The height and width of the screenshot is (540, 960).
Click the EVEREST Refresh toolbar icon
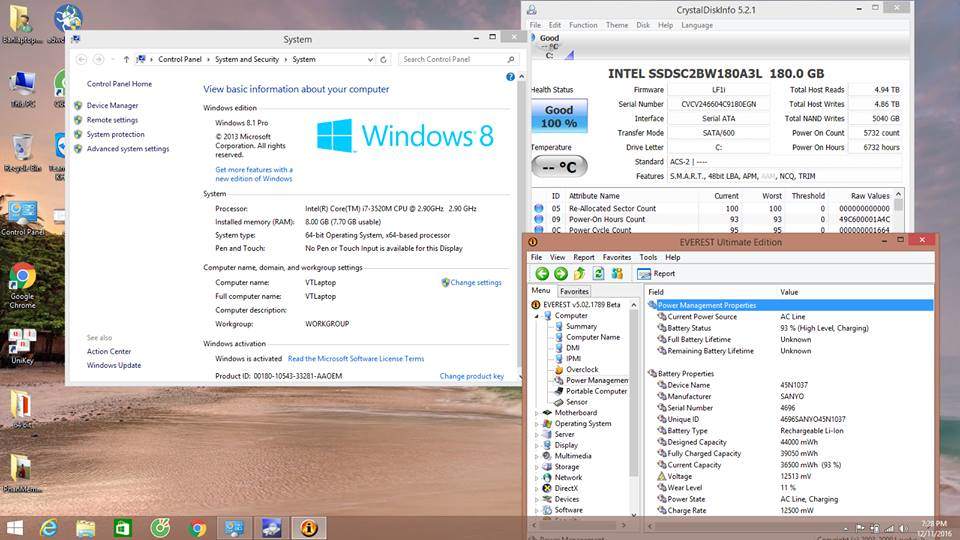pyautogui.click(x=598, y=274)
